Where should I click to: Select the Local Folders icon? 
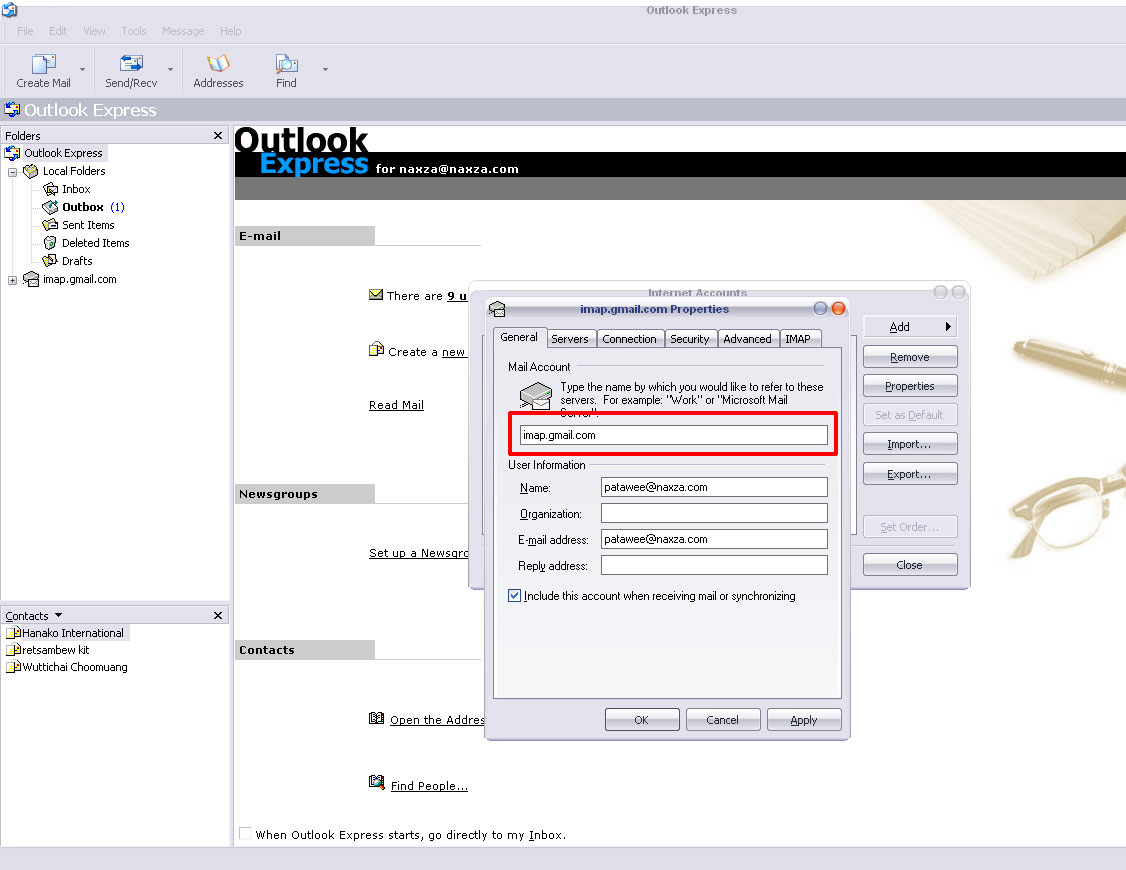click(x=30, y=171)
